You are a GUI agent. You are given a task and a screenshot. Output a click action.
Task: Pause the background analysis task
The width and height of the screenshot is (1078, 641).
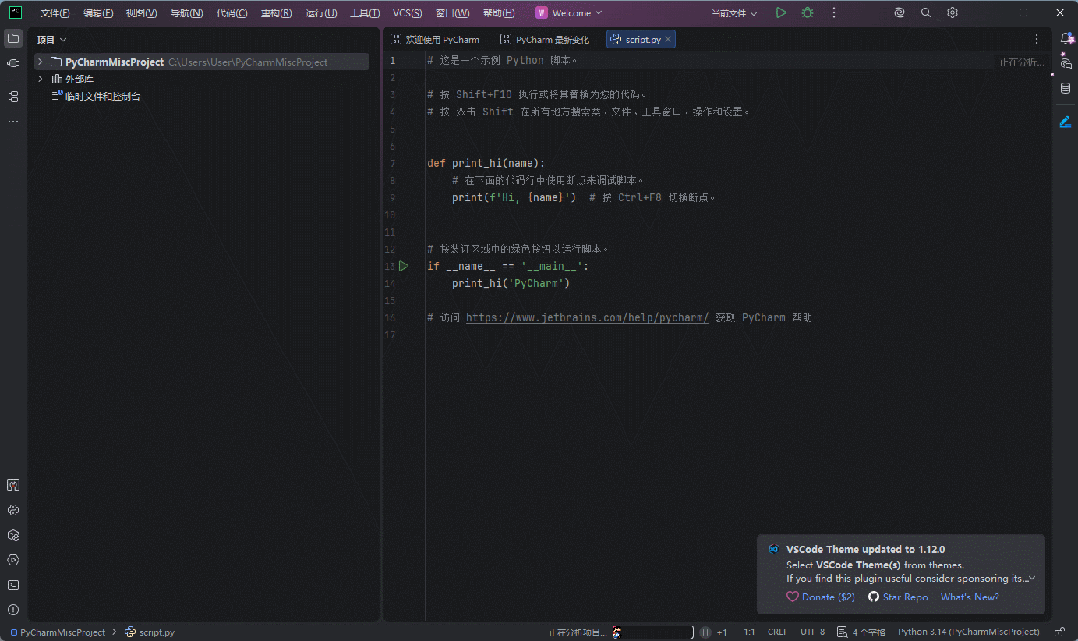coord(705,632)
